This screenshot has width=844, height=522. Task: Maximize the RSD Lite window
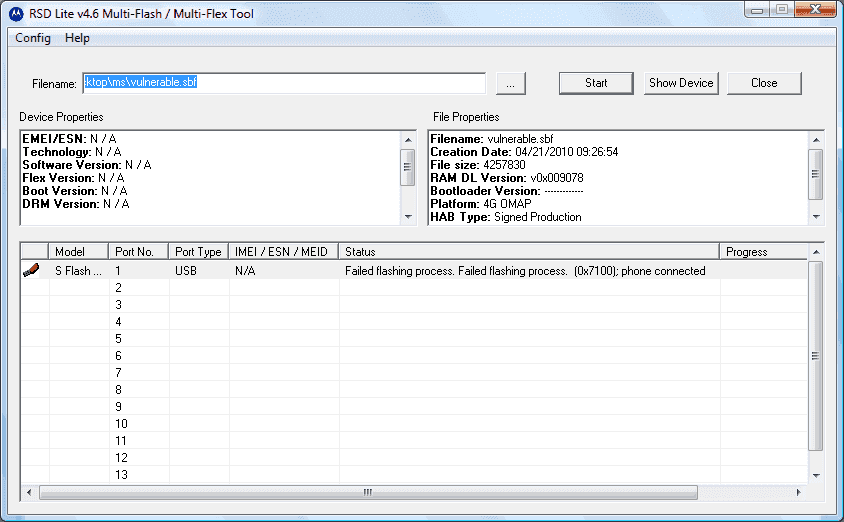[x=782, y=10]
